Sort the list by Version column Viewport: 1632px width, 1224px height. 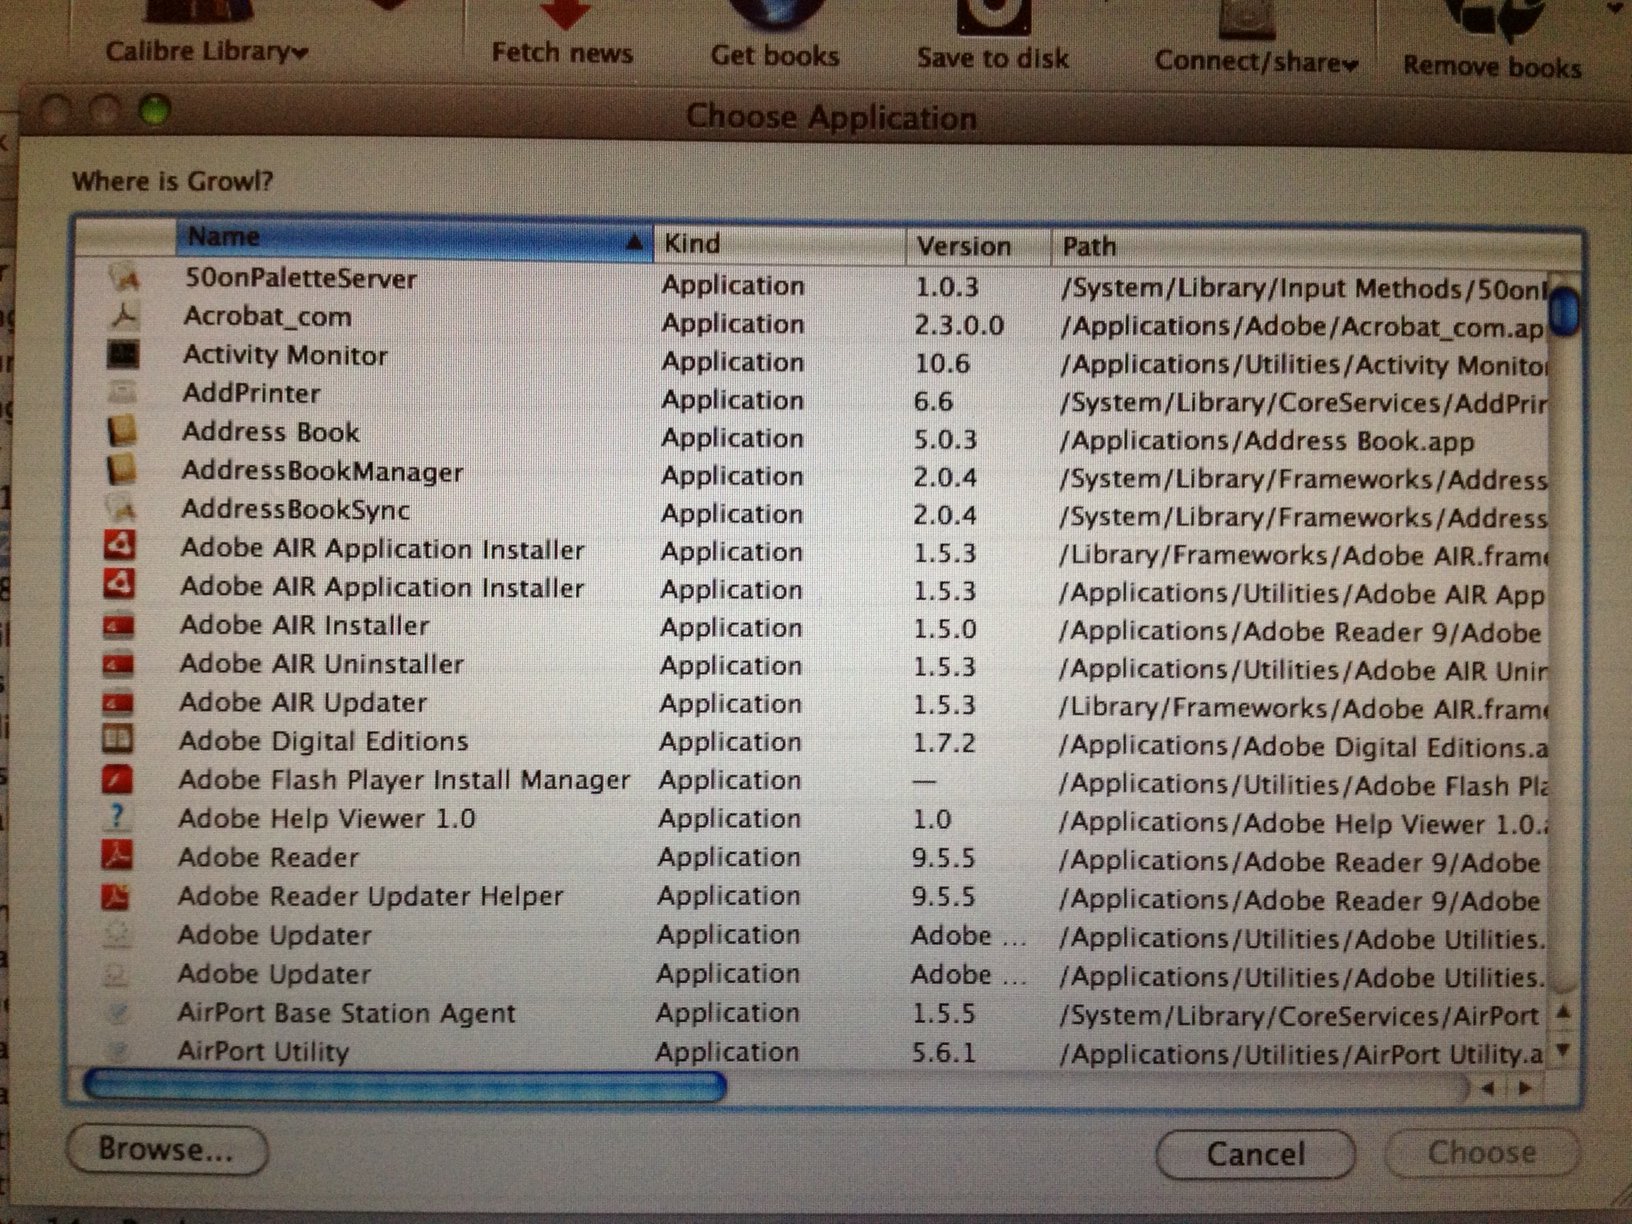[x=979, y=246]
